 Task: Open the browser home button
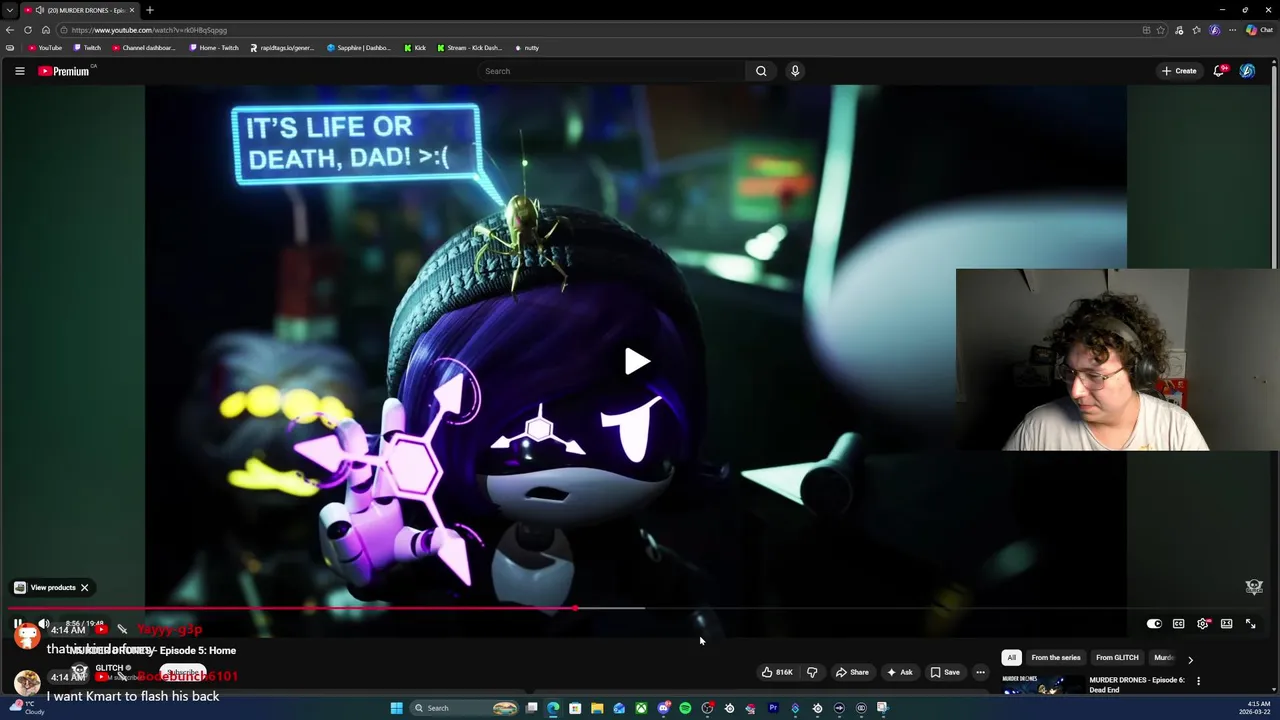point(46,30)
